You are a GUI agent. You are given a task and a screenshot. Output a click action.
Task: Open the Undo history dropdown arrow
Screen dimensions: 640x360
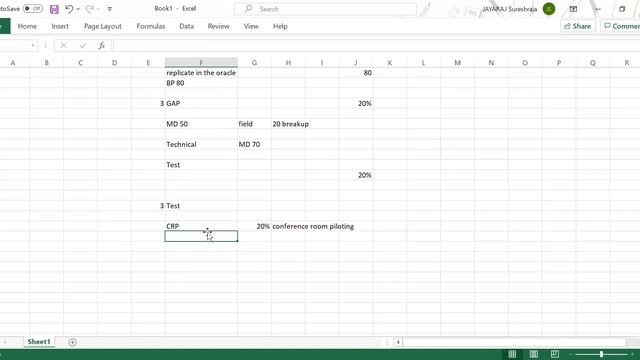(x=78, y=9)
